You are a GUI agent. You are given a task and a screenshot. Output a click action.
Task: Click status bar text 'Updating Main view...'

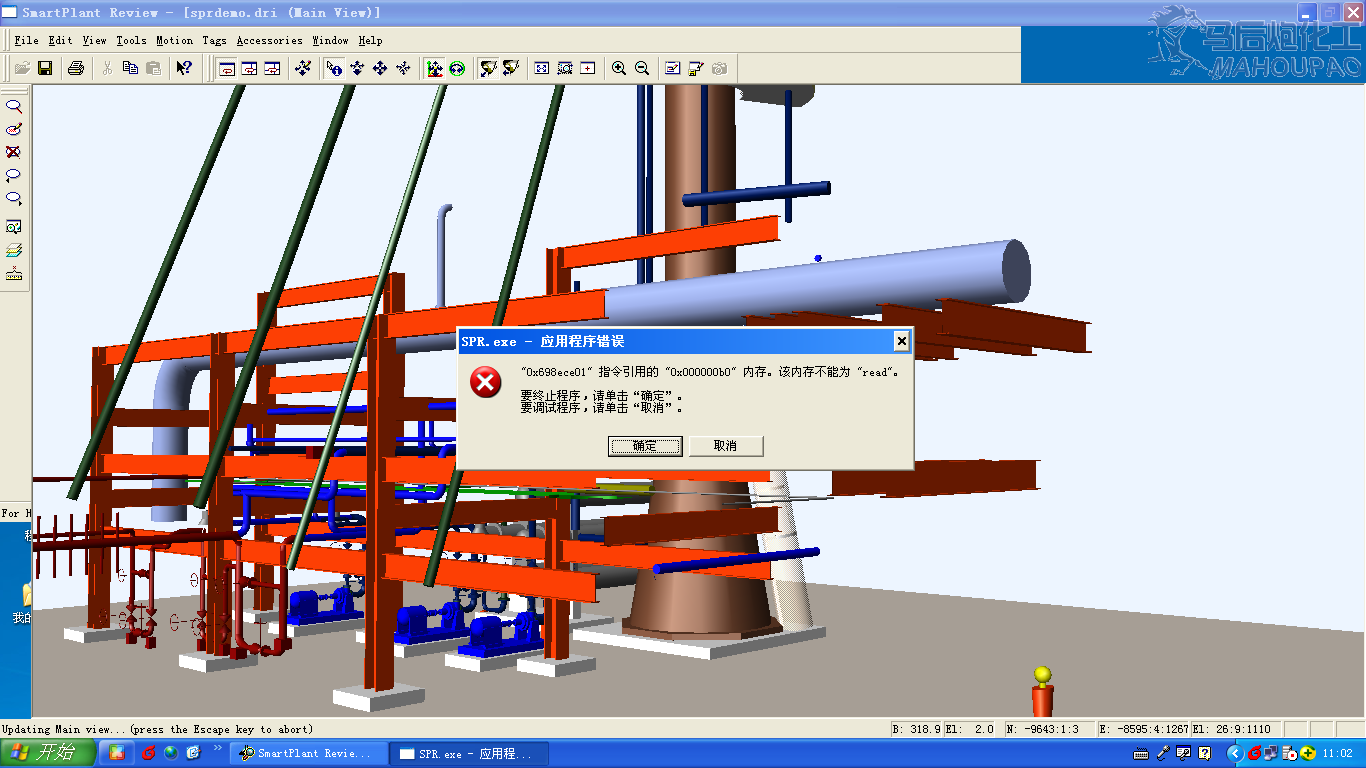(157, 729)
